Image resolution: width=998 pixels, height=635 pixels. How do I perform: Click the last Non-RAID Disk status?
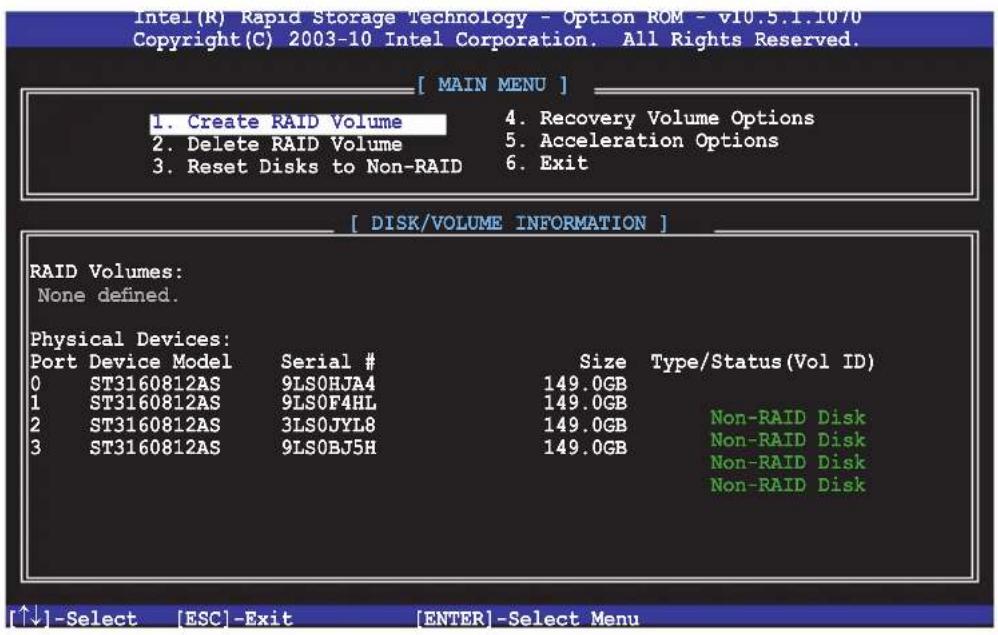(x=788, y=485)
